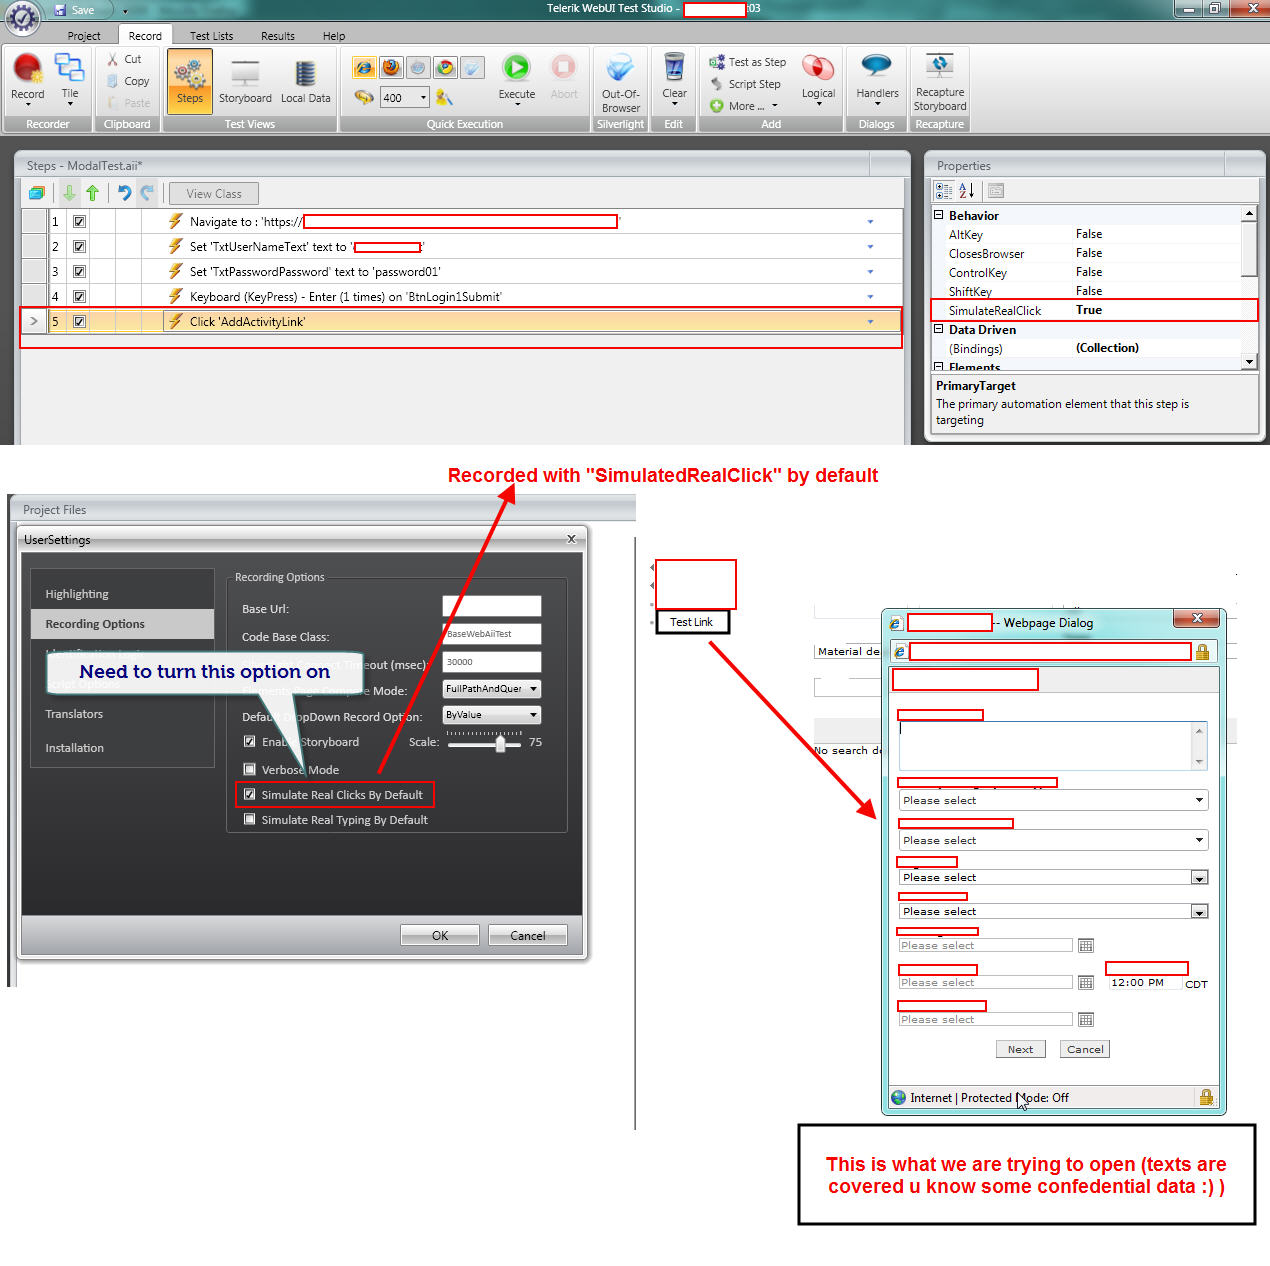Open the Project ribbon tab

[84, 36]
